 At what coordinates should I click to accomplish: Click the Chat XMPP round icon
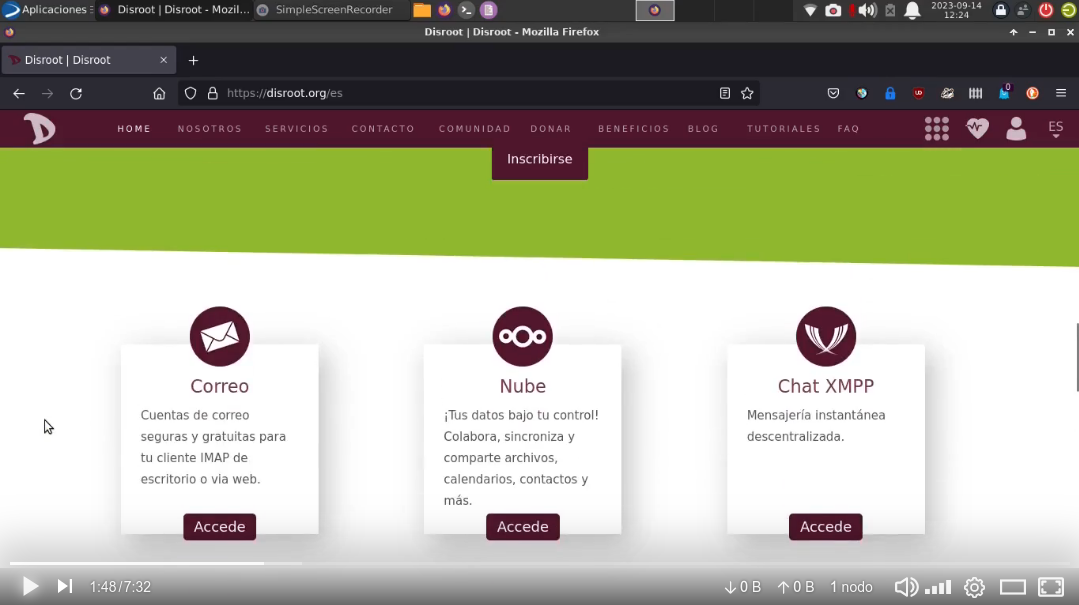pyautogui.click(x=826, y=337)
